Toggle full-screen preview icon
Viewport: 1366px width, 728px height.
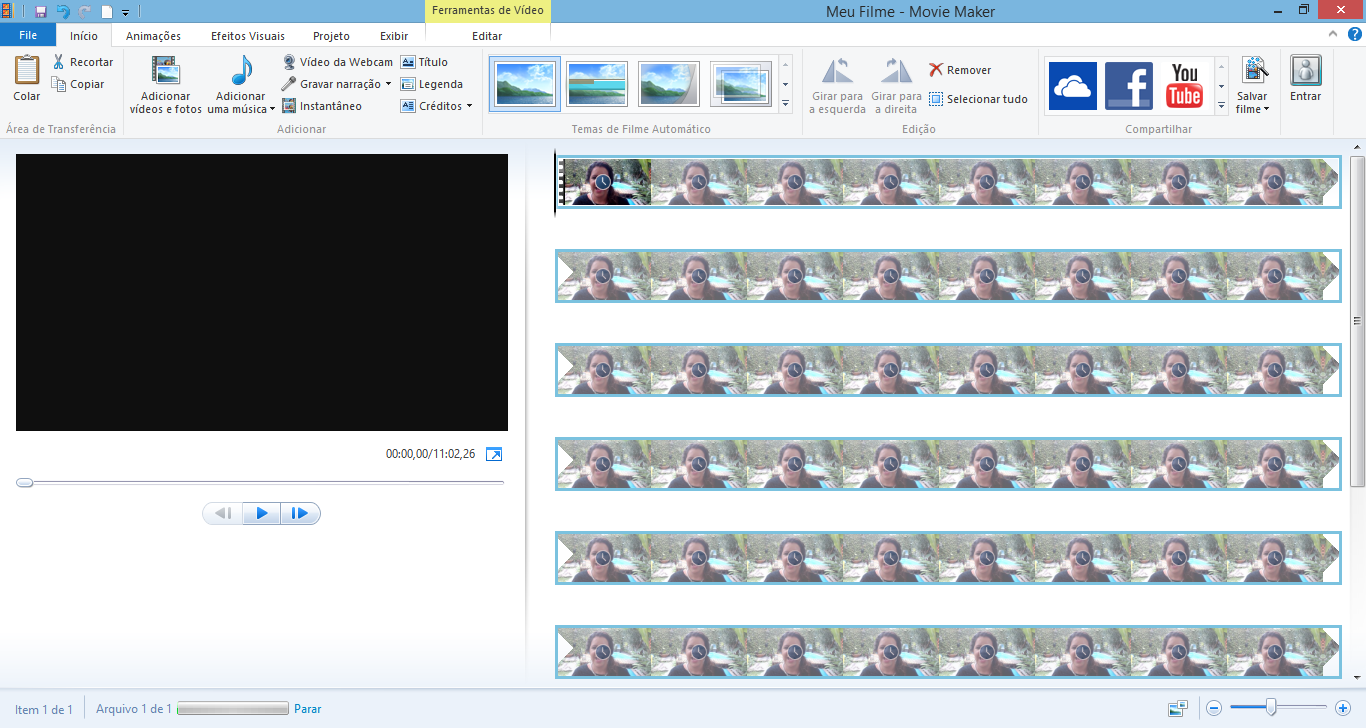point(494,454)
